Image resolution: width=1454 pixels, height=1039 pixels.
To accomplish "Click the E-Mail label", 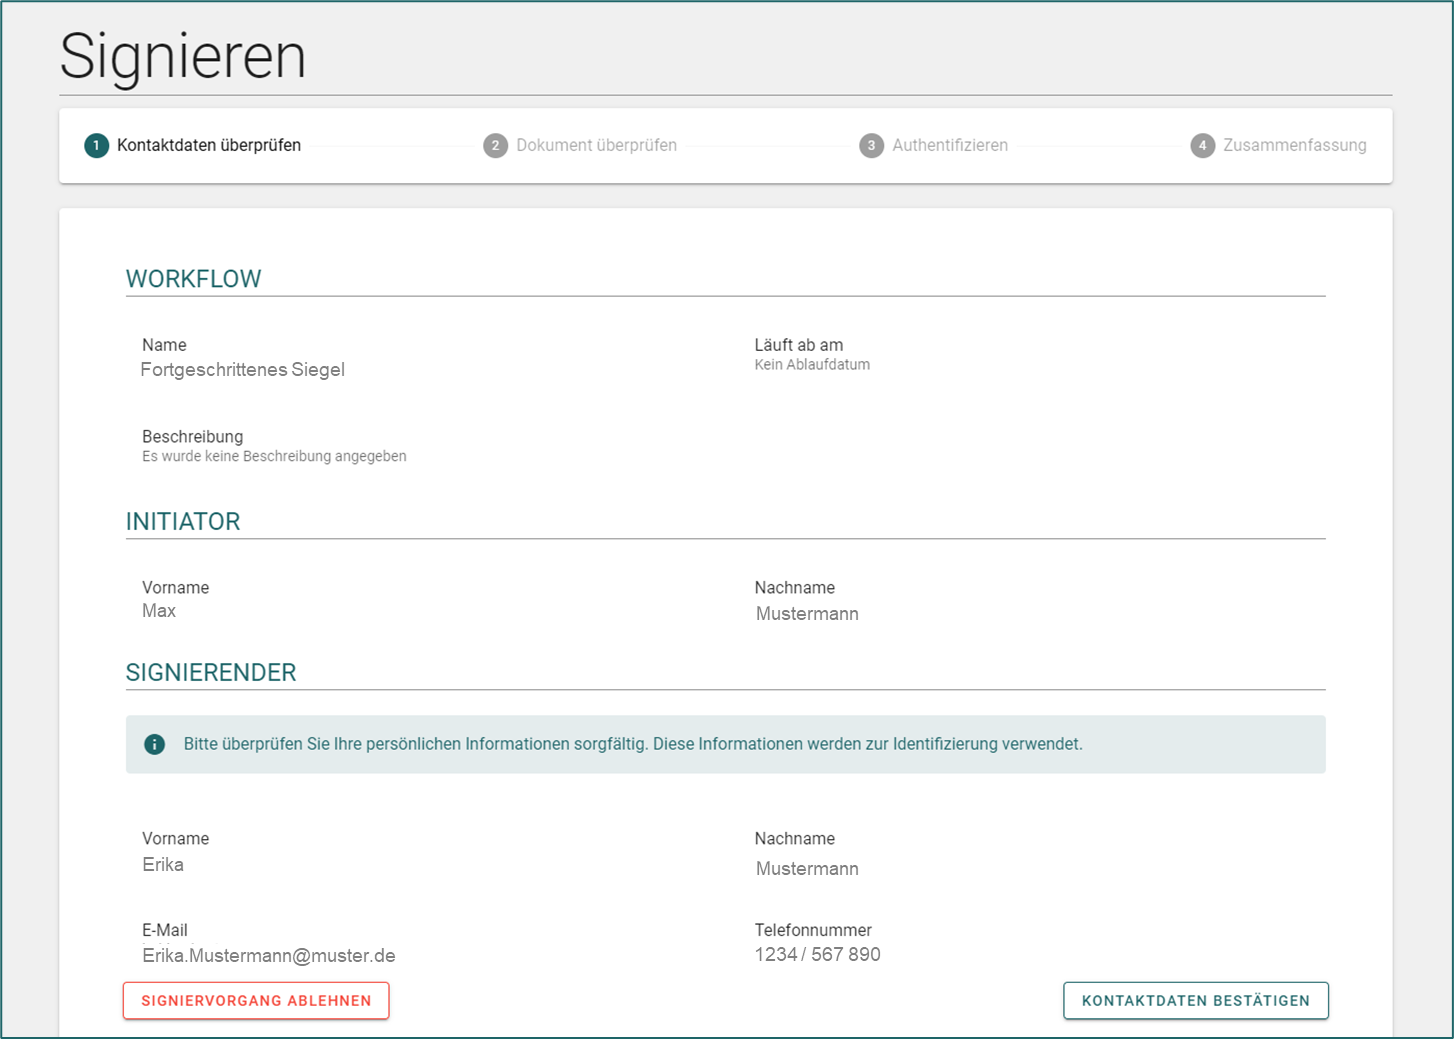I will [x=165, y=930].
